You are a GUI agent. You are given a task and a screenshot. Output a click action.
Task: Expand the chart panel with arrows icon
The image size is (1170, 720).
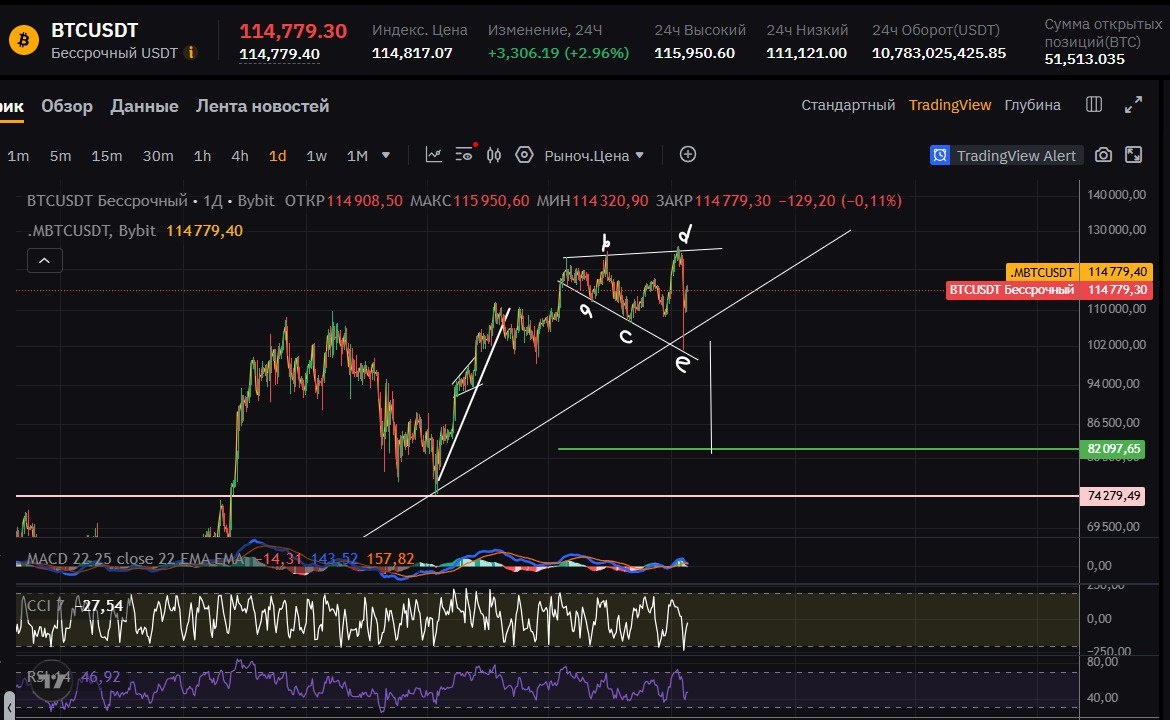tap(1133, 104)
